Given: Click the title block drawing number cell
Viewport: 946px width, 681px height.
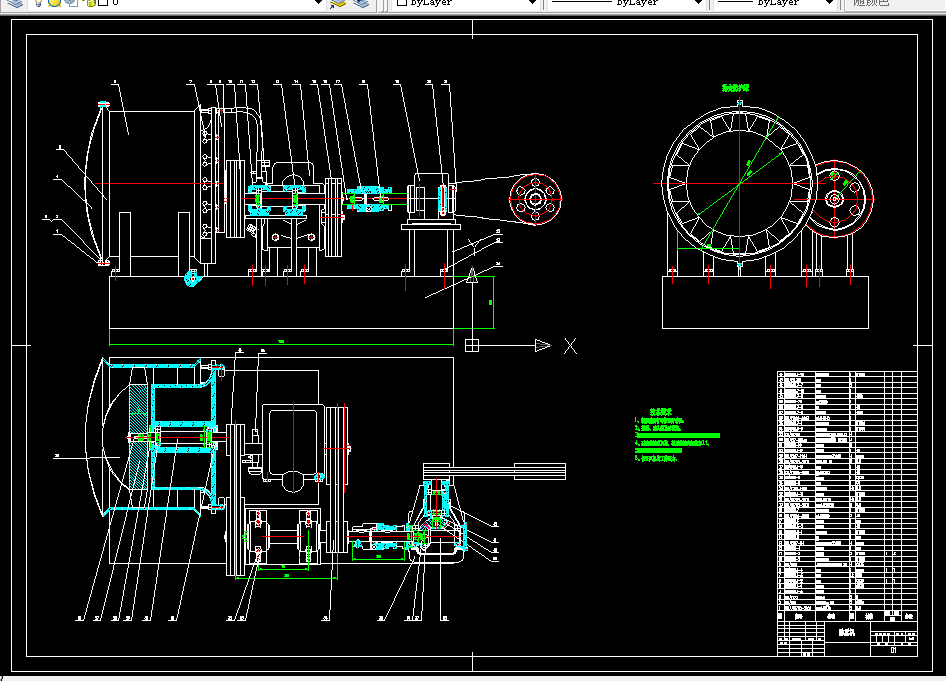Looking at the screenshot, I should coord(894,650).
